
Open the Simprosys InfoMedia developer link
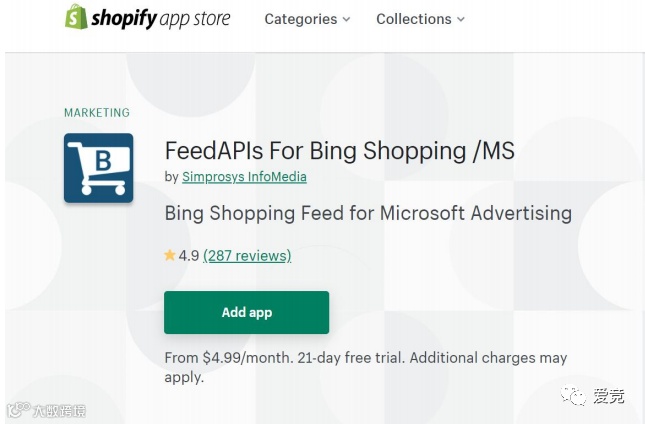pyautogui.click(x=244, y=177)
